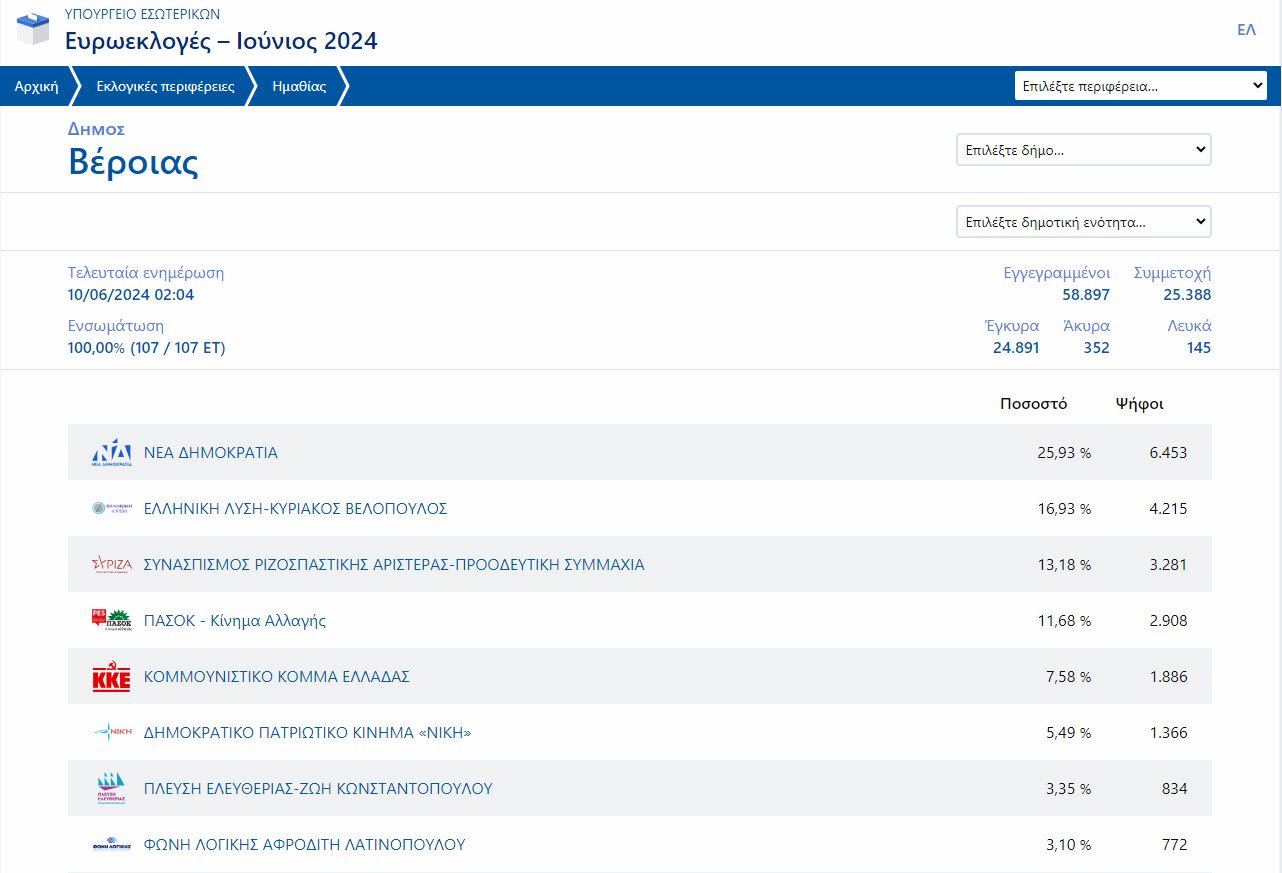Click the ΠΑΣΟΚ party logo
The height and width of the screenshot is (873, 1282).
[x=111, y=621]
